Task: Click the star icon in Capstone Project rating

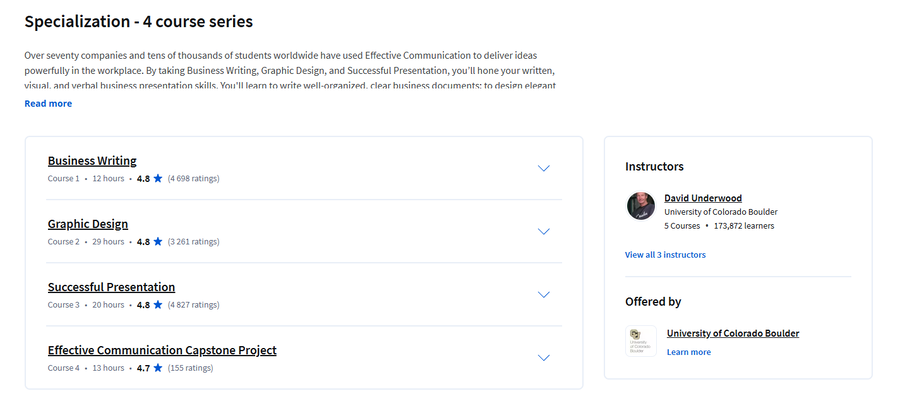Action: click(x=158, y=368)
